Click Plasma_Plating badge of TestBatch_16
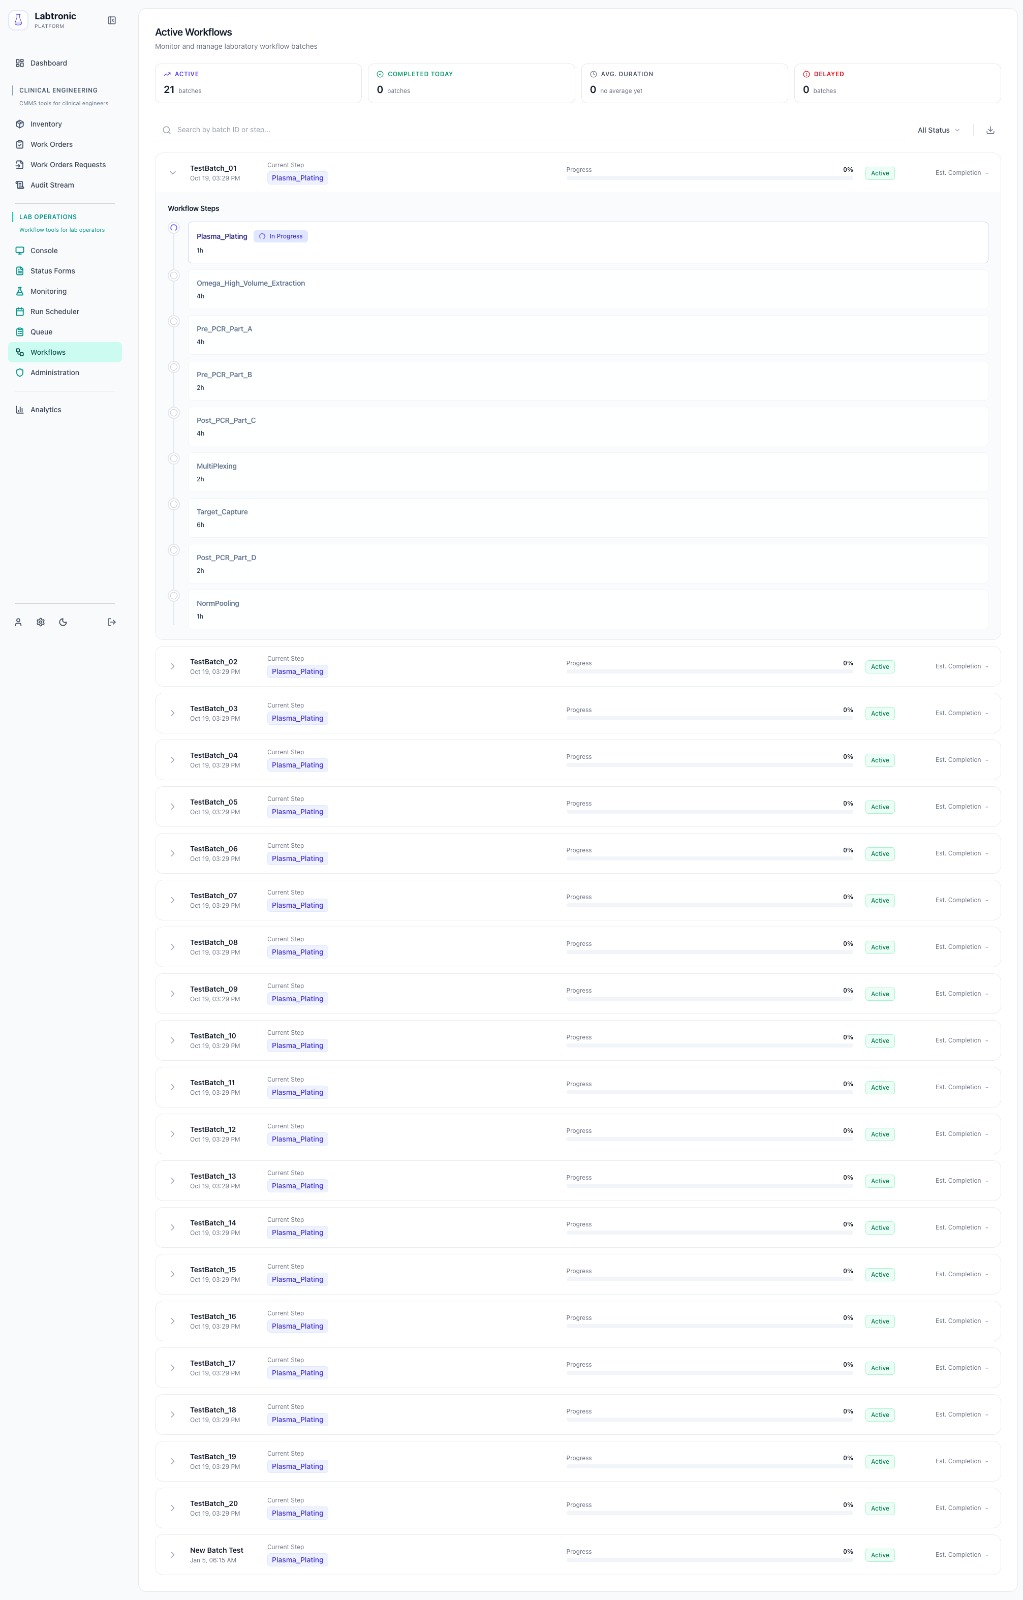Screen dimensions: 1023x1600 [298, 1326]
